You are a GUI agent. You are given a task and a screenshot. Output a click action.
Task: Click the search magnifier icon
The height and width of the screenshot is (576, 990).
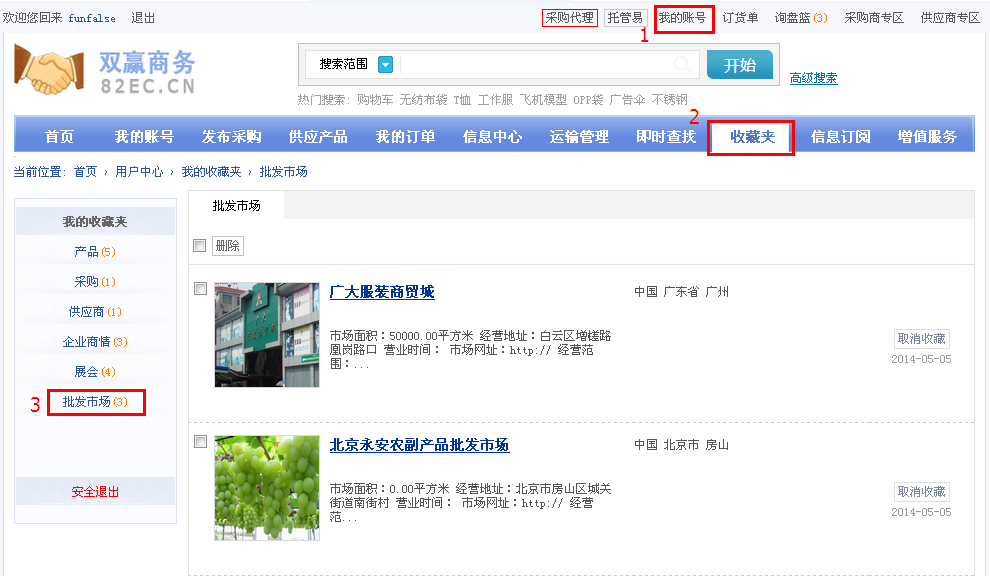click(682, 65)
